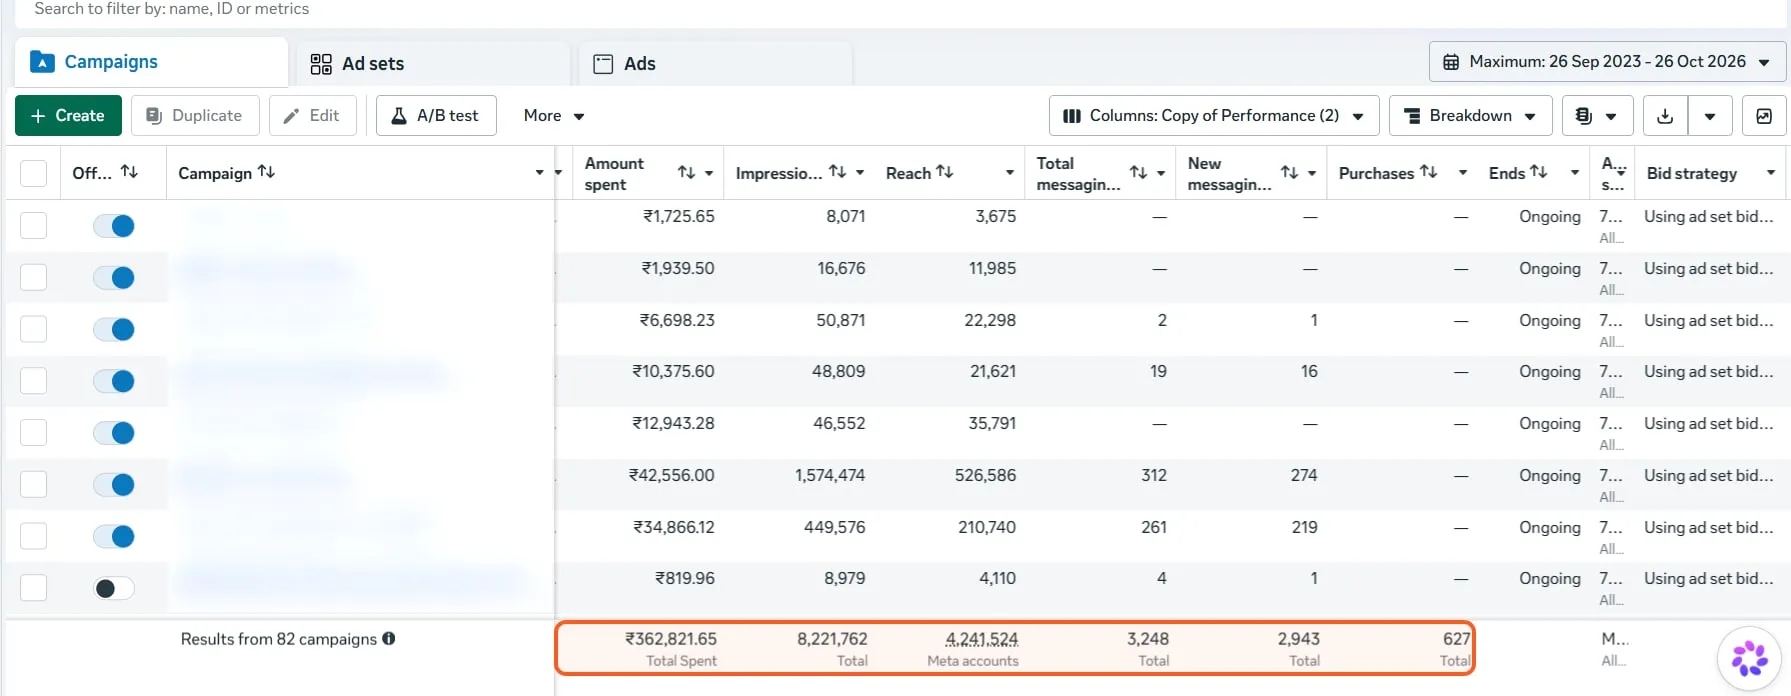1791x696 pixels.
Task: Click the Edit button
Action: (x=312, y=116)
